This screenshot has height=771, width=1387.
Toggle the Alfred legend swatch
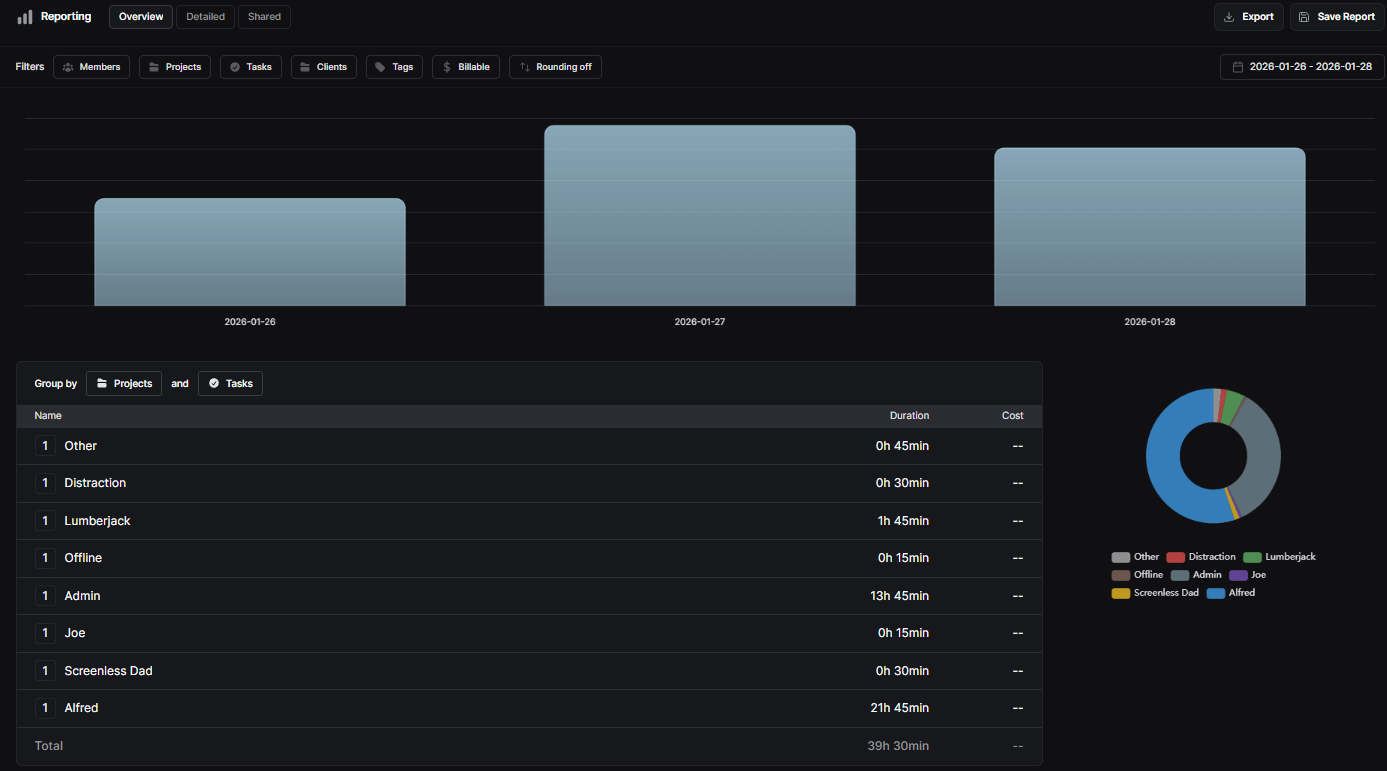[x=1216, y=593]
